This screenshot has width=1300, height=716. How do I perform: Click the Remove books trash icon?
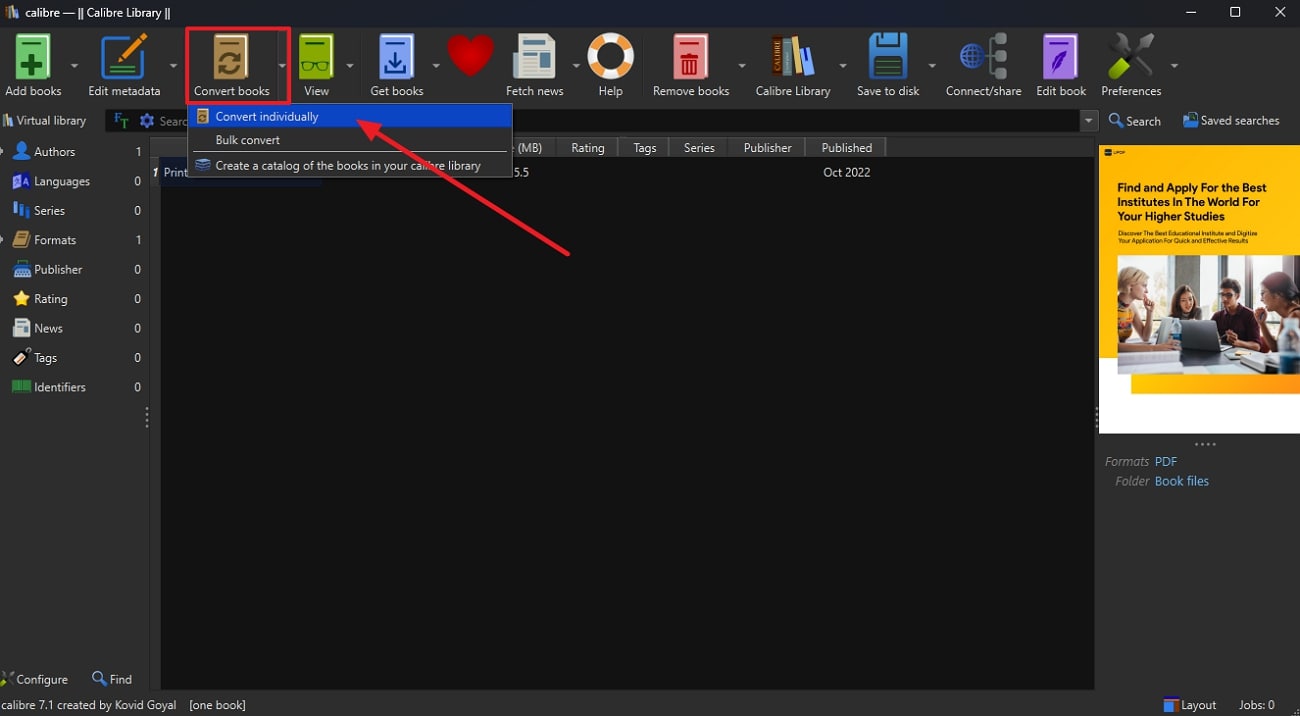click(x=690, y=57)
